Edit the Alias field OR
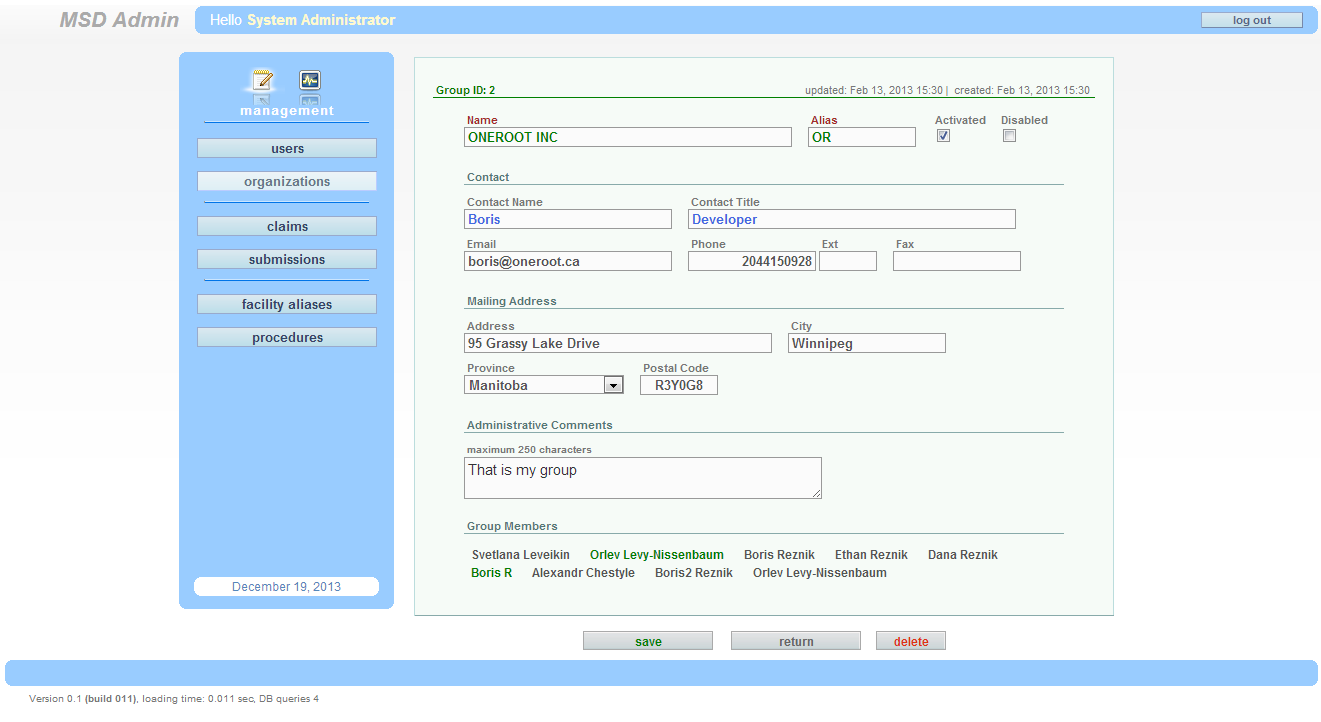The height and width of the screenshot is (722, 1321). (862, 137)
